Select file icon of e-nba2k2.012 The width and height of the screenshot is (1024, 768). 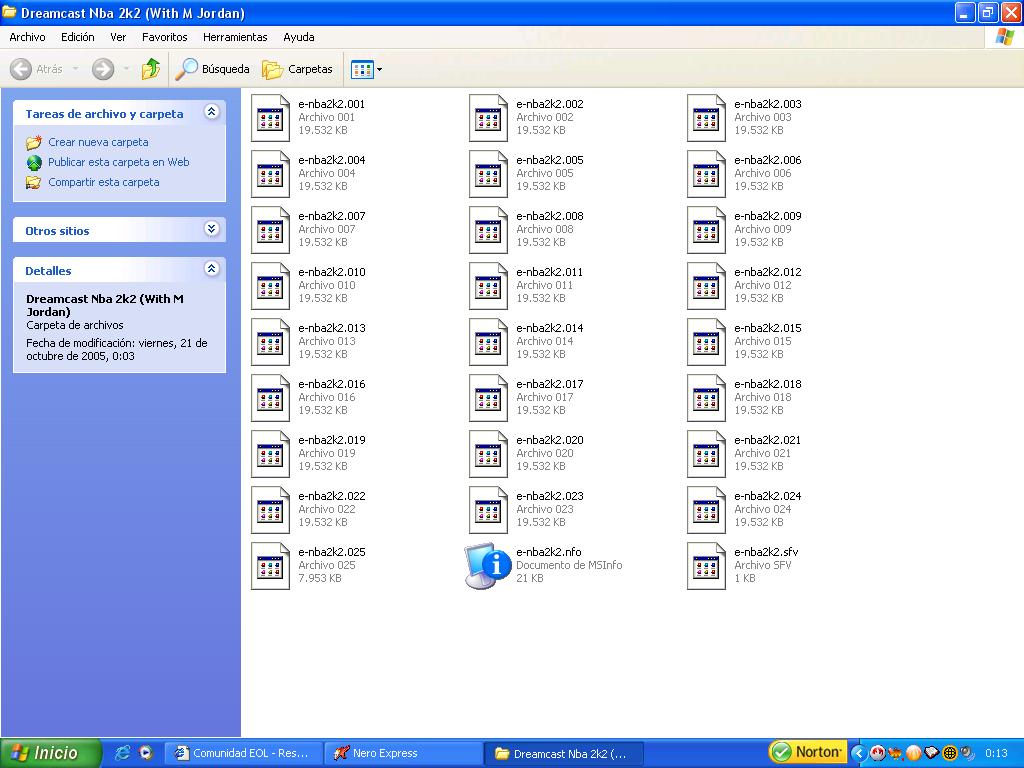pyautogui.click(x=707, y=287)
